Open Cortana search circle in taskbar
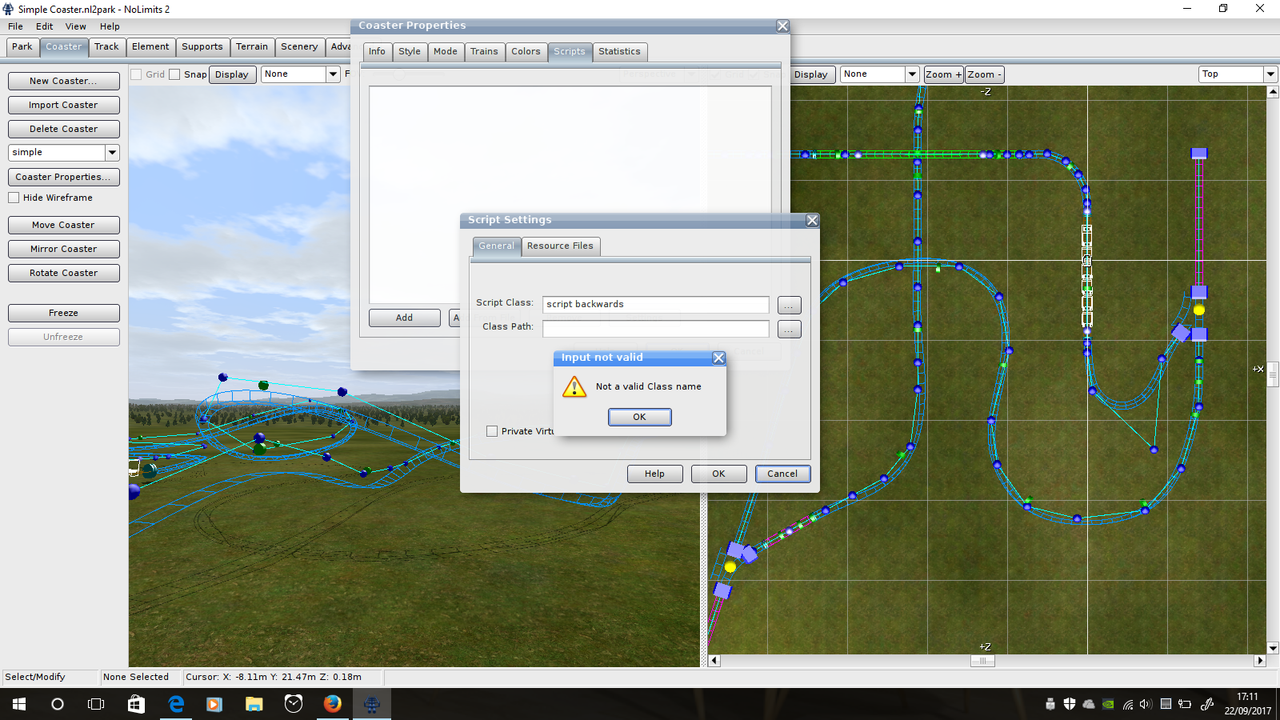This screenshot has height=720, width=1280. 57,704
